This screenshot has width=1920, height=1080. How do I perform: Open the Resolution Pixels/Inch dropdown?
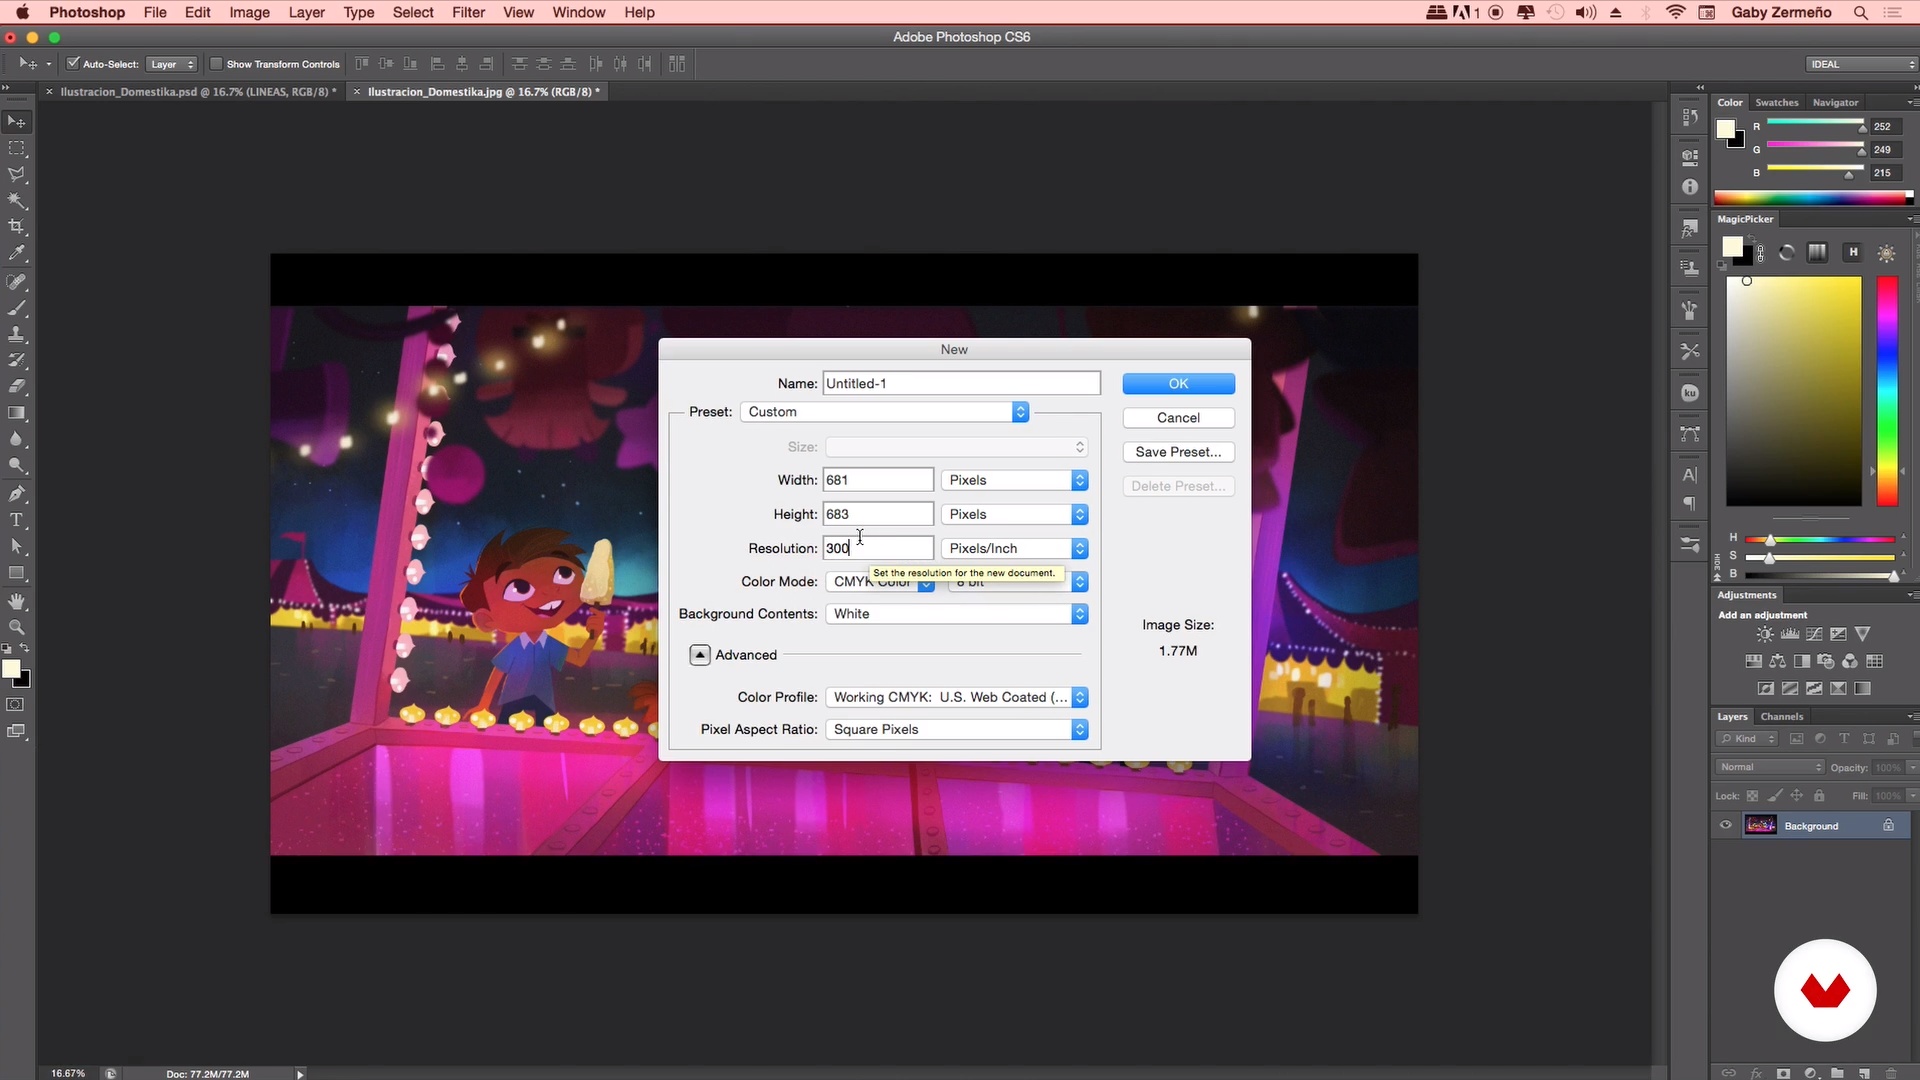[1014, 548]
